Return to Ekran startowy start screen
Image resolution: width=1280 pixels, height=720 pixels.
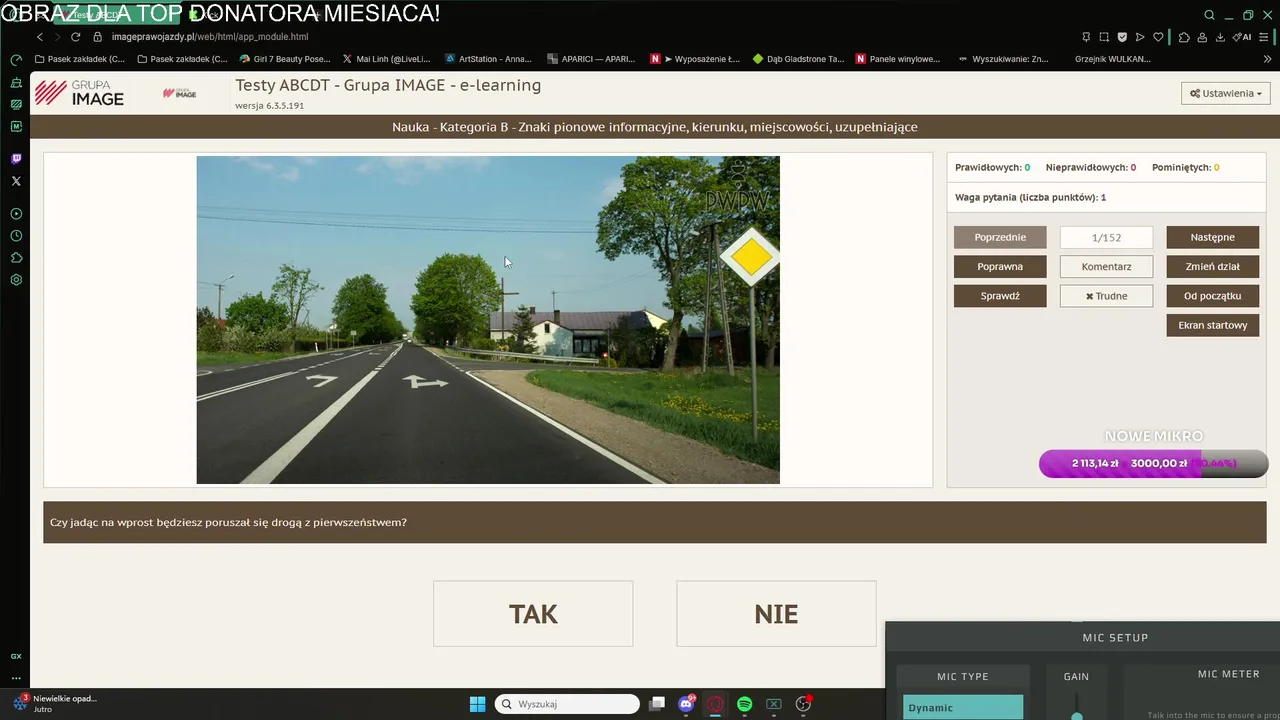coord(1213,325)
